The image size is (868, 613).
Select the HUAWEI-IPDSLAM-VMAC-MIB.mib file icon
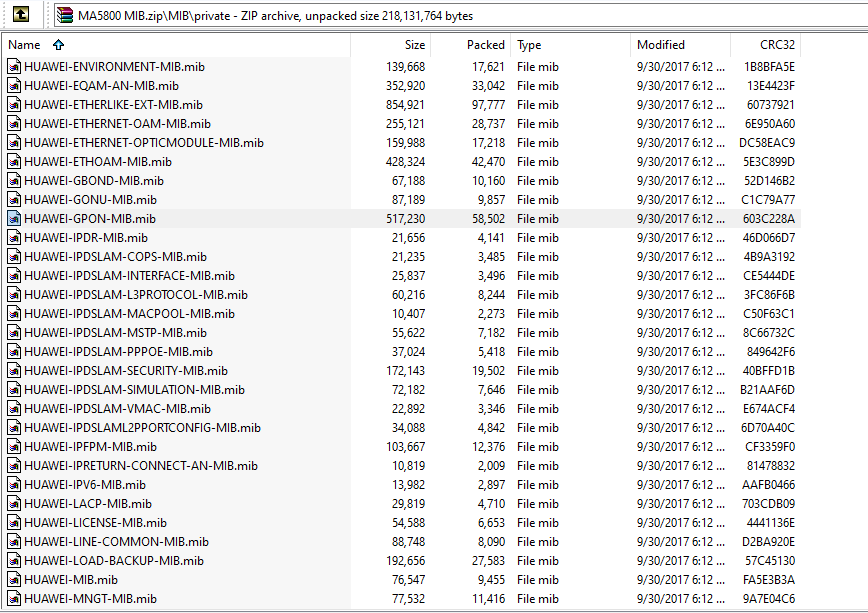[14, 409]
